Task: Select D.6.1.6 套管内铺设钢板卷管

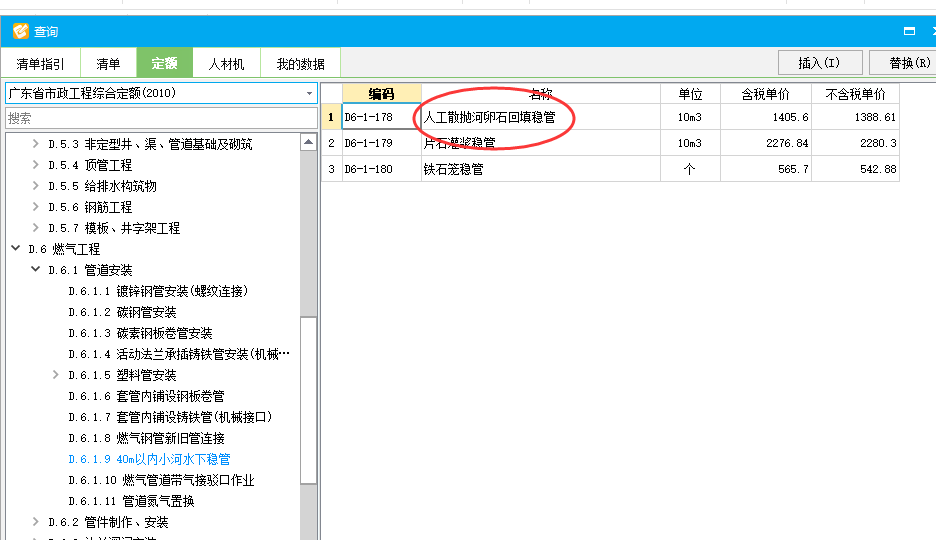Action: pos(146,396)
